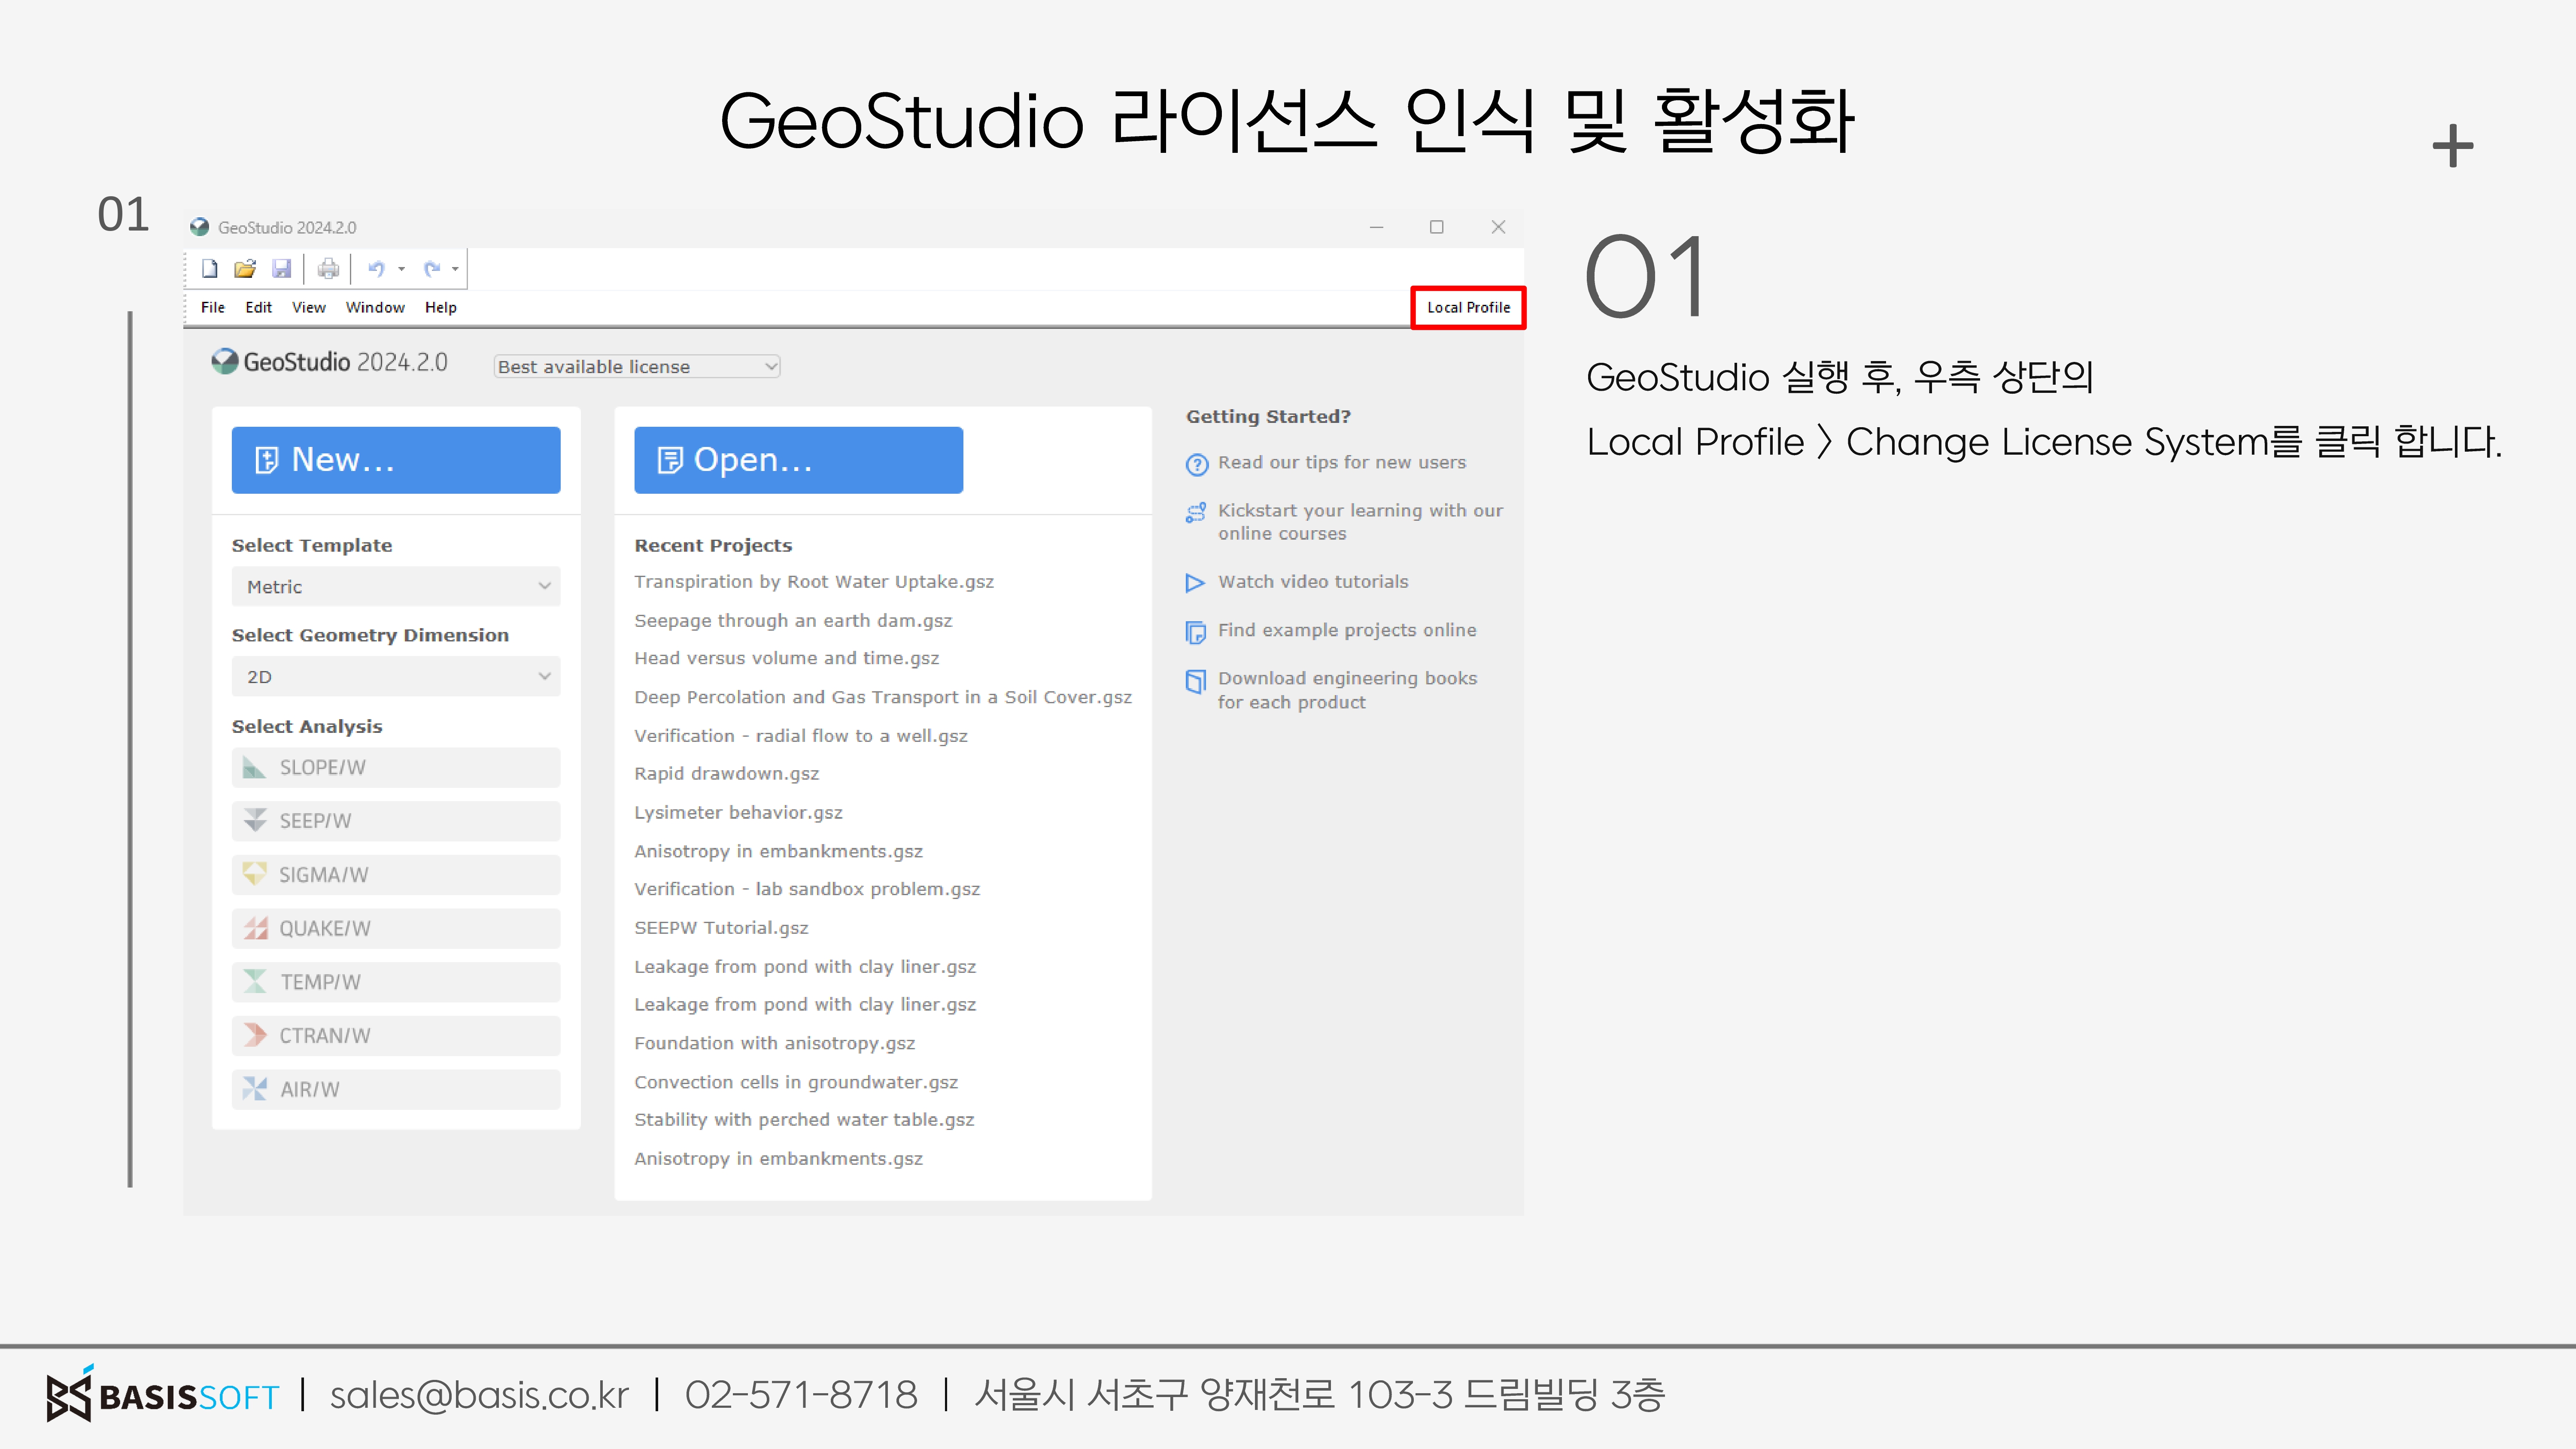Click the New file toolbar icon

pyautogui.click(x=209, y=269)
